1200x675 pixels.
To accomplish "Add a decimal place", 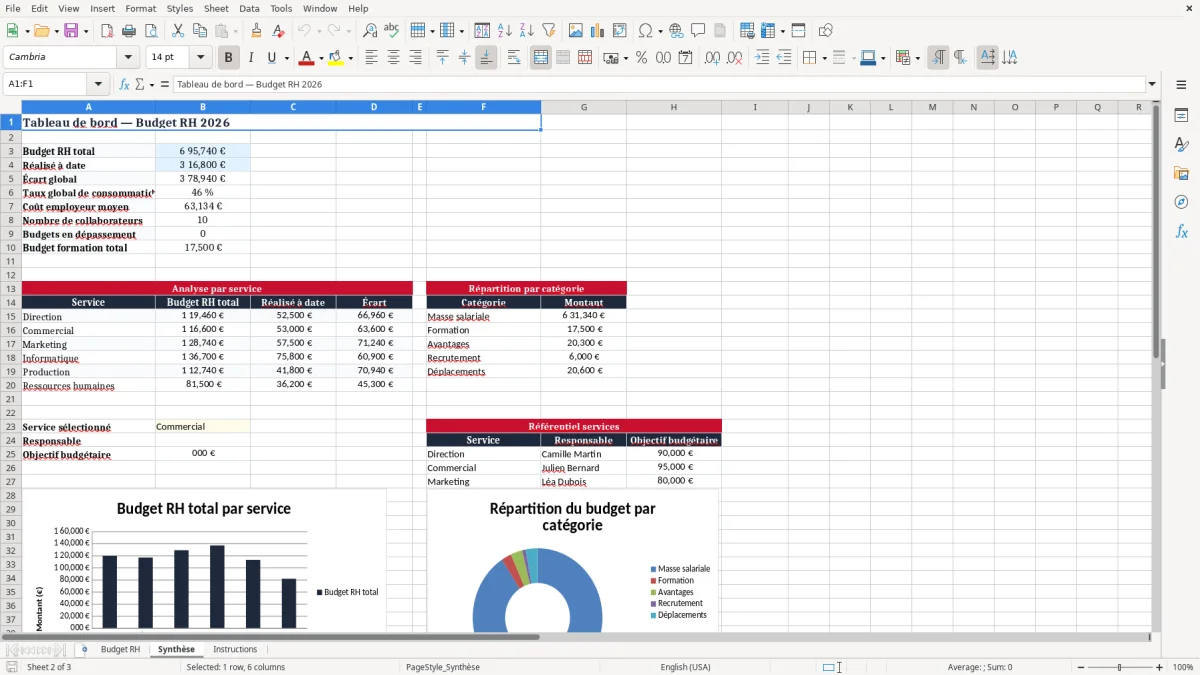I will pos(713,58).
